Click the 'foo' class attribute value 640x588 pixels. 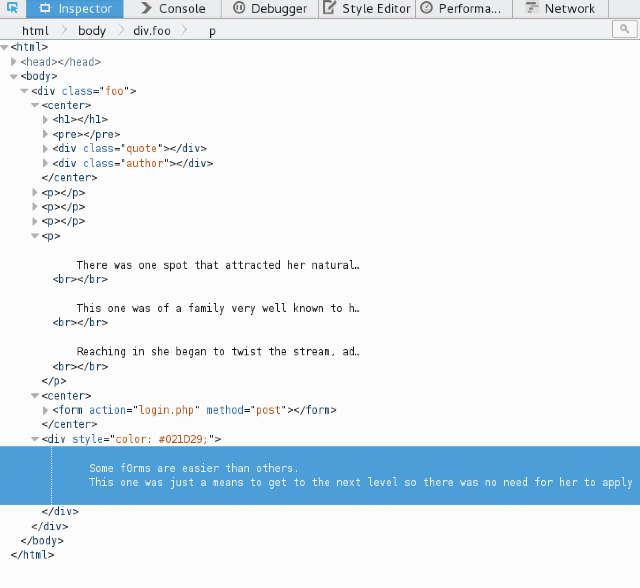click(x=114, y=91)
